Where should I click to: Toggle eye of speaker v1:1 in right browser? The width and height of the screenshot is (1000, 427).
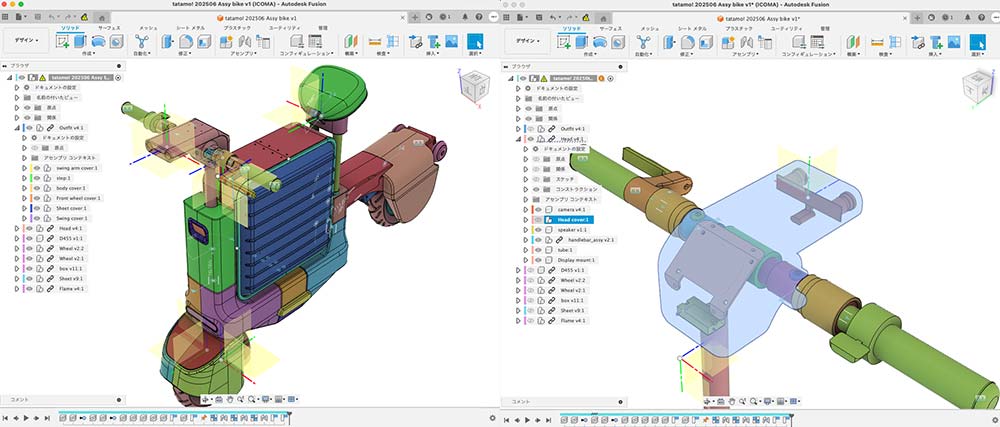coord(538,229)
